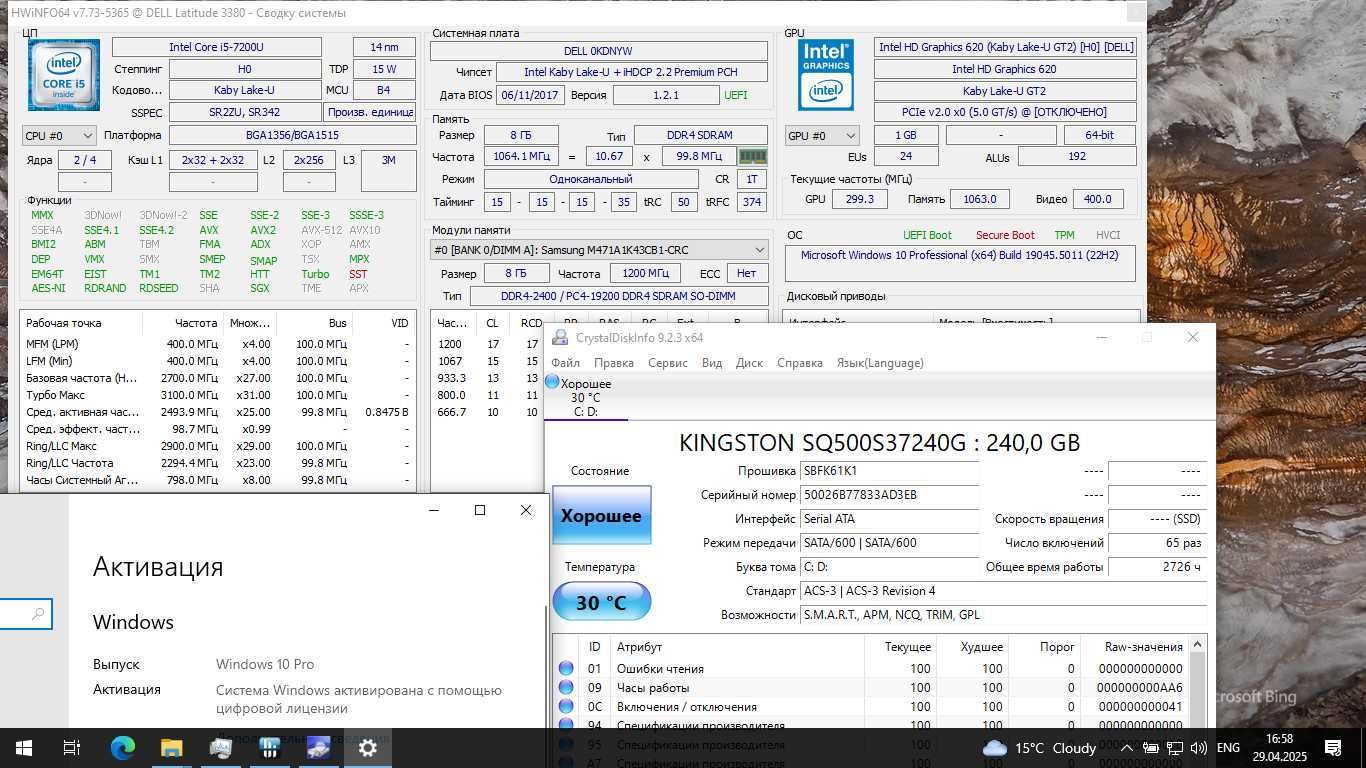Expand hidden system tray icons chevron
The height and width of the screenshot is (768, 1366).
point(1127,748)
